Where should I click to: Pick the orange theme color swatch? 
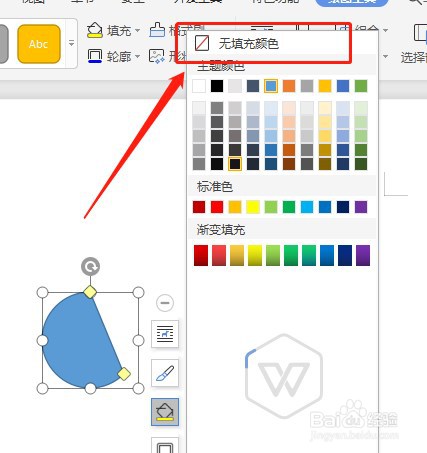click(x=289, y=86)
